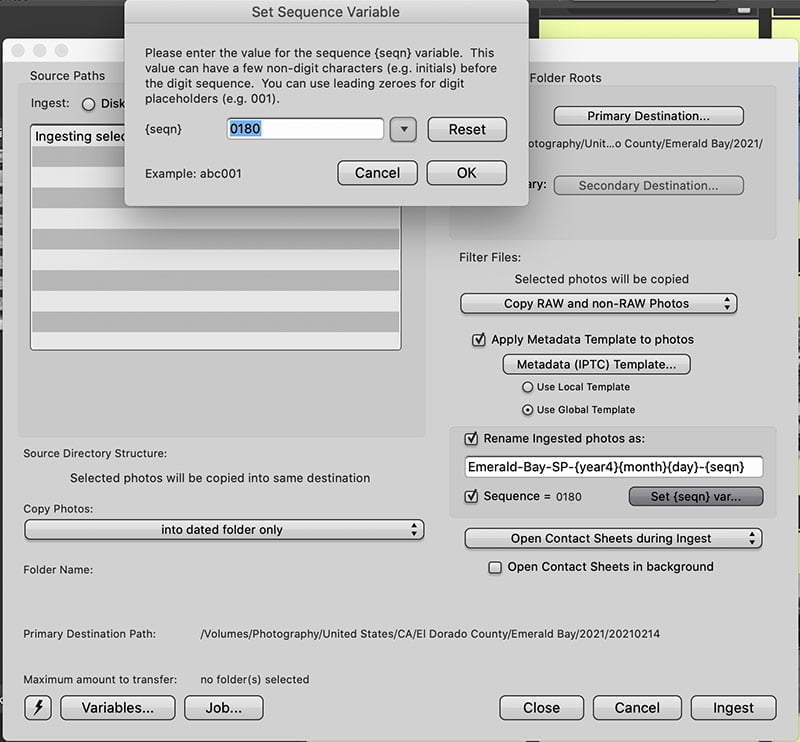Click the Primary Destination Path text

(430, 634)
